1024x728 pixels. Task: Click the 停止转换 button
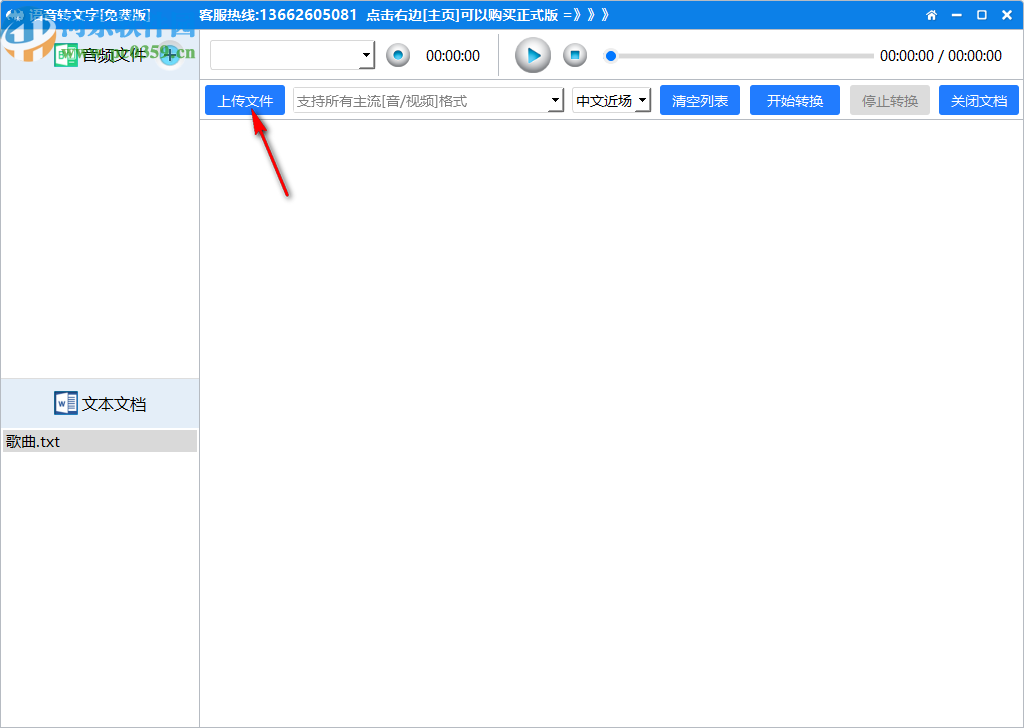tap(889, 101)
